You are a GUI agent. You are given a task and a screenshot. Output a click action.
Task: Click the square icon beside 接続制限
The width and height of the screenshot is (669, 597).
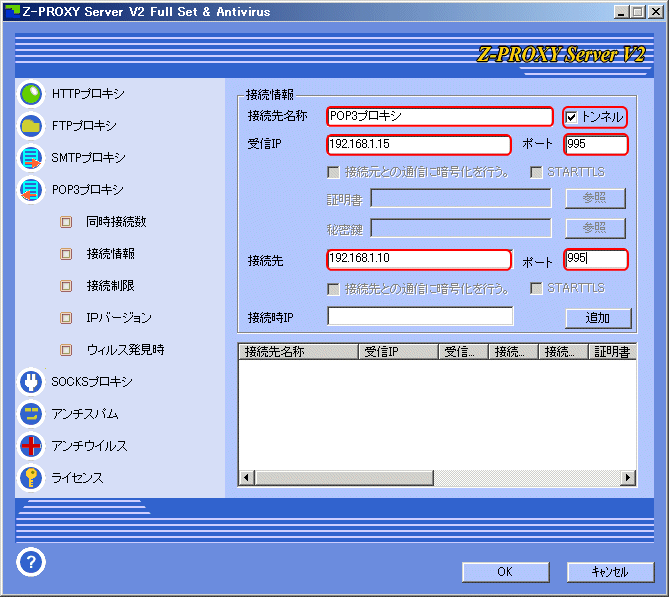pyautogui.click(x=66, y=286)
